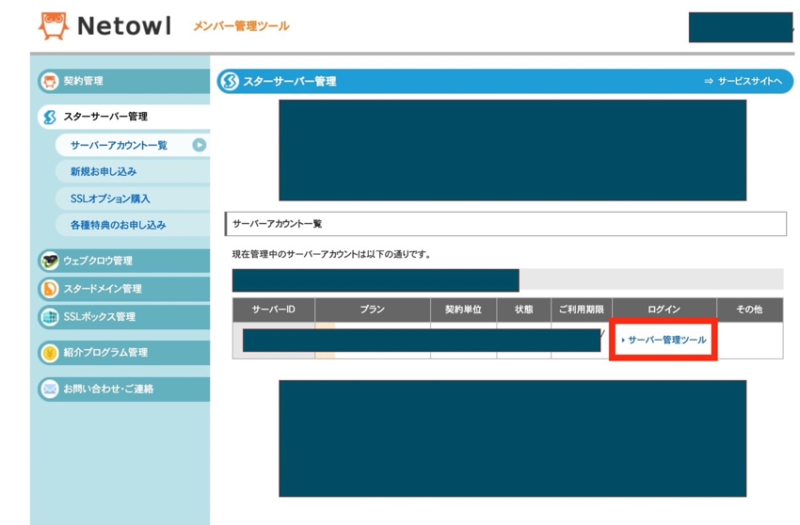The height and width of the screenshot is (525, 800).
Task: Click the その他 column header
Action: click(749, 310)
